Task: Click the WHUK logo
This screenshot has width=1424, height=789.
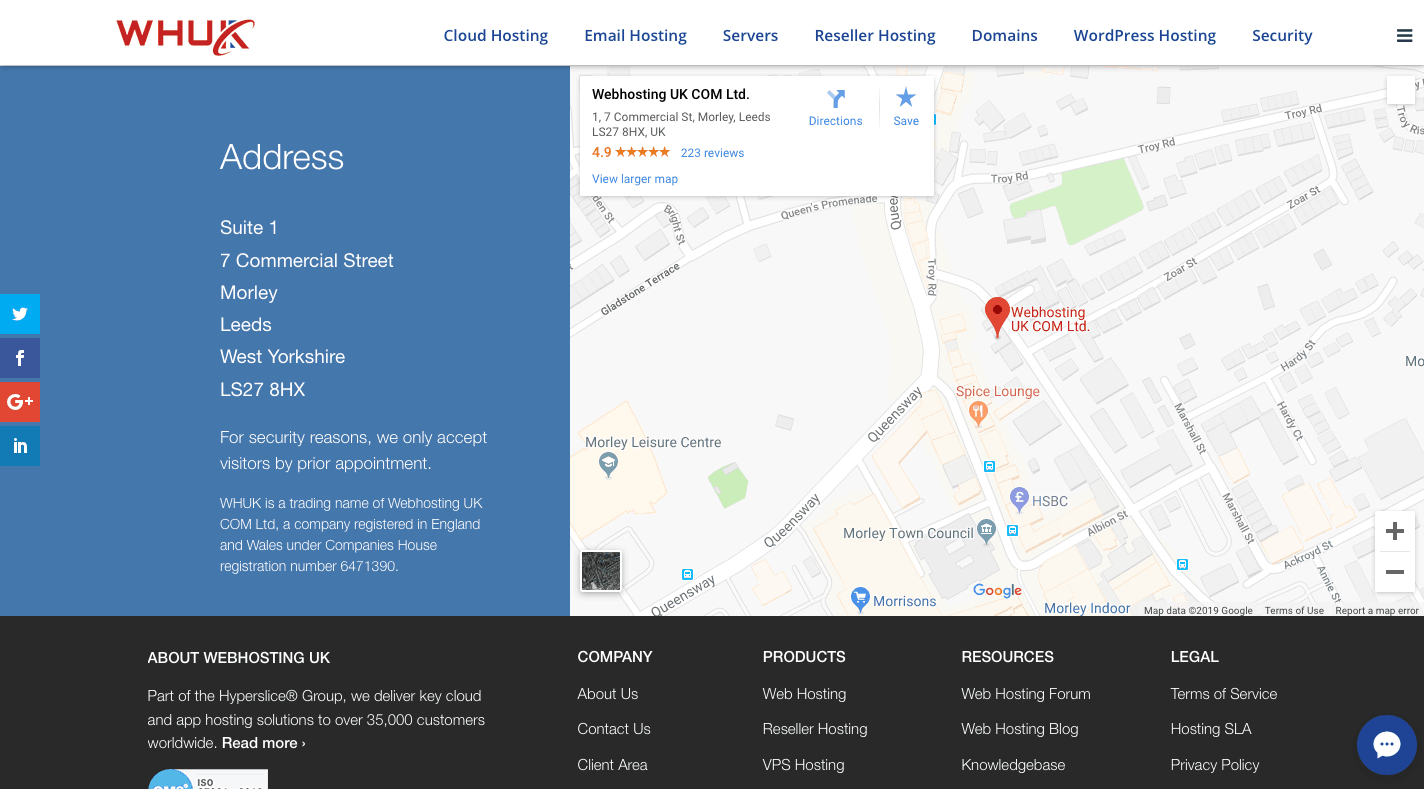Action: [185, 36]
